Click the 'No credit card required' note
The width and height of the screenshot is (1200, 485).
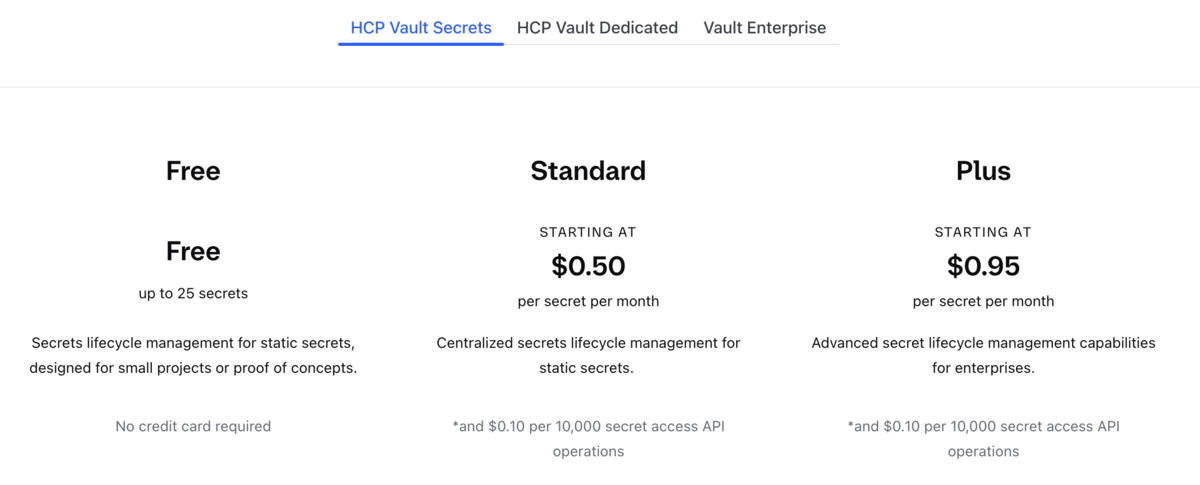pos(193,426)
